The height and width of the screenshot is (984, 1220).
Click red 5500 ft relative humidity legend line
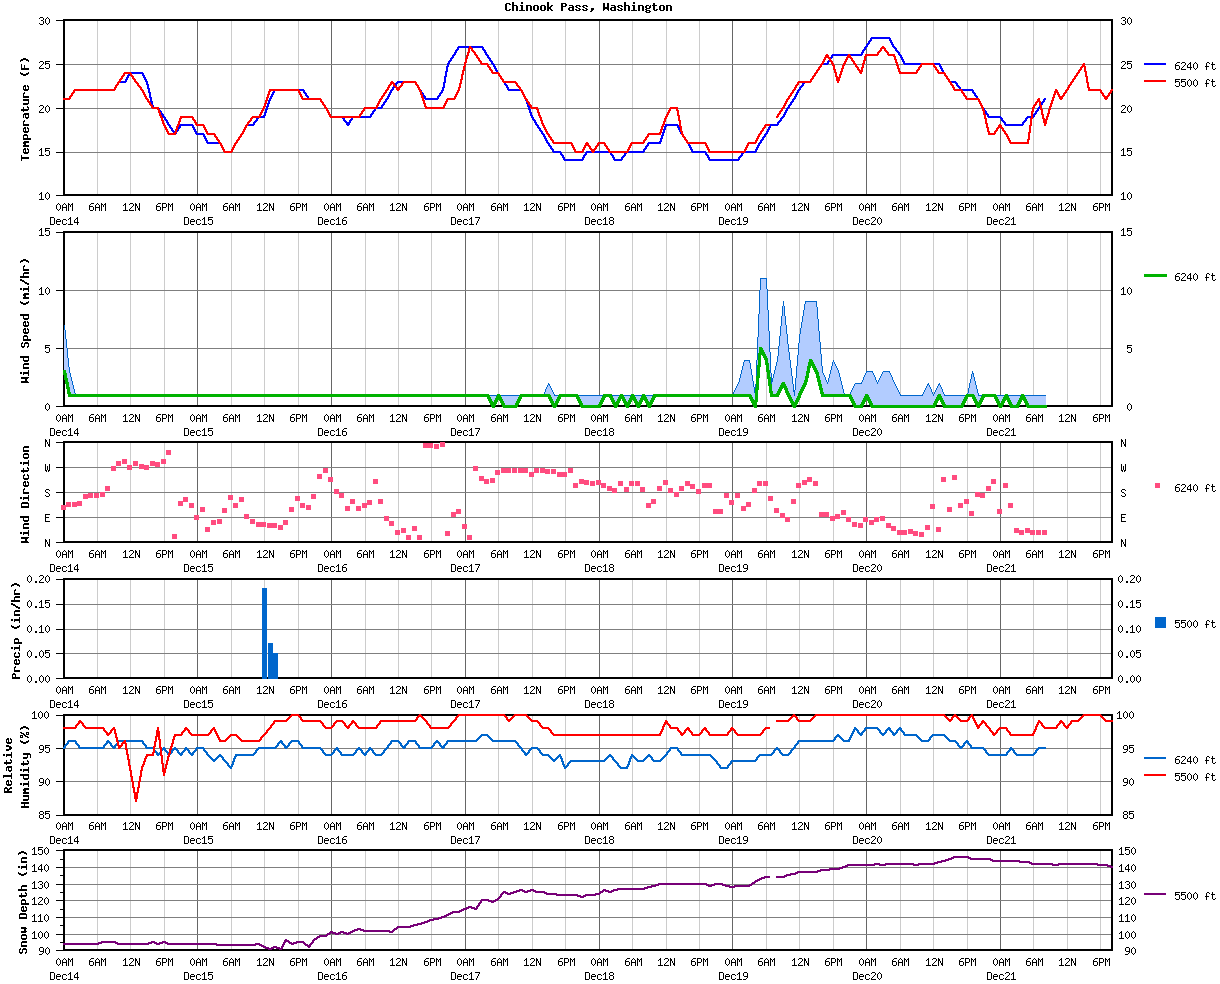(1156, 776)
